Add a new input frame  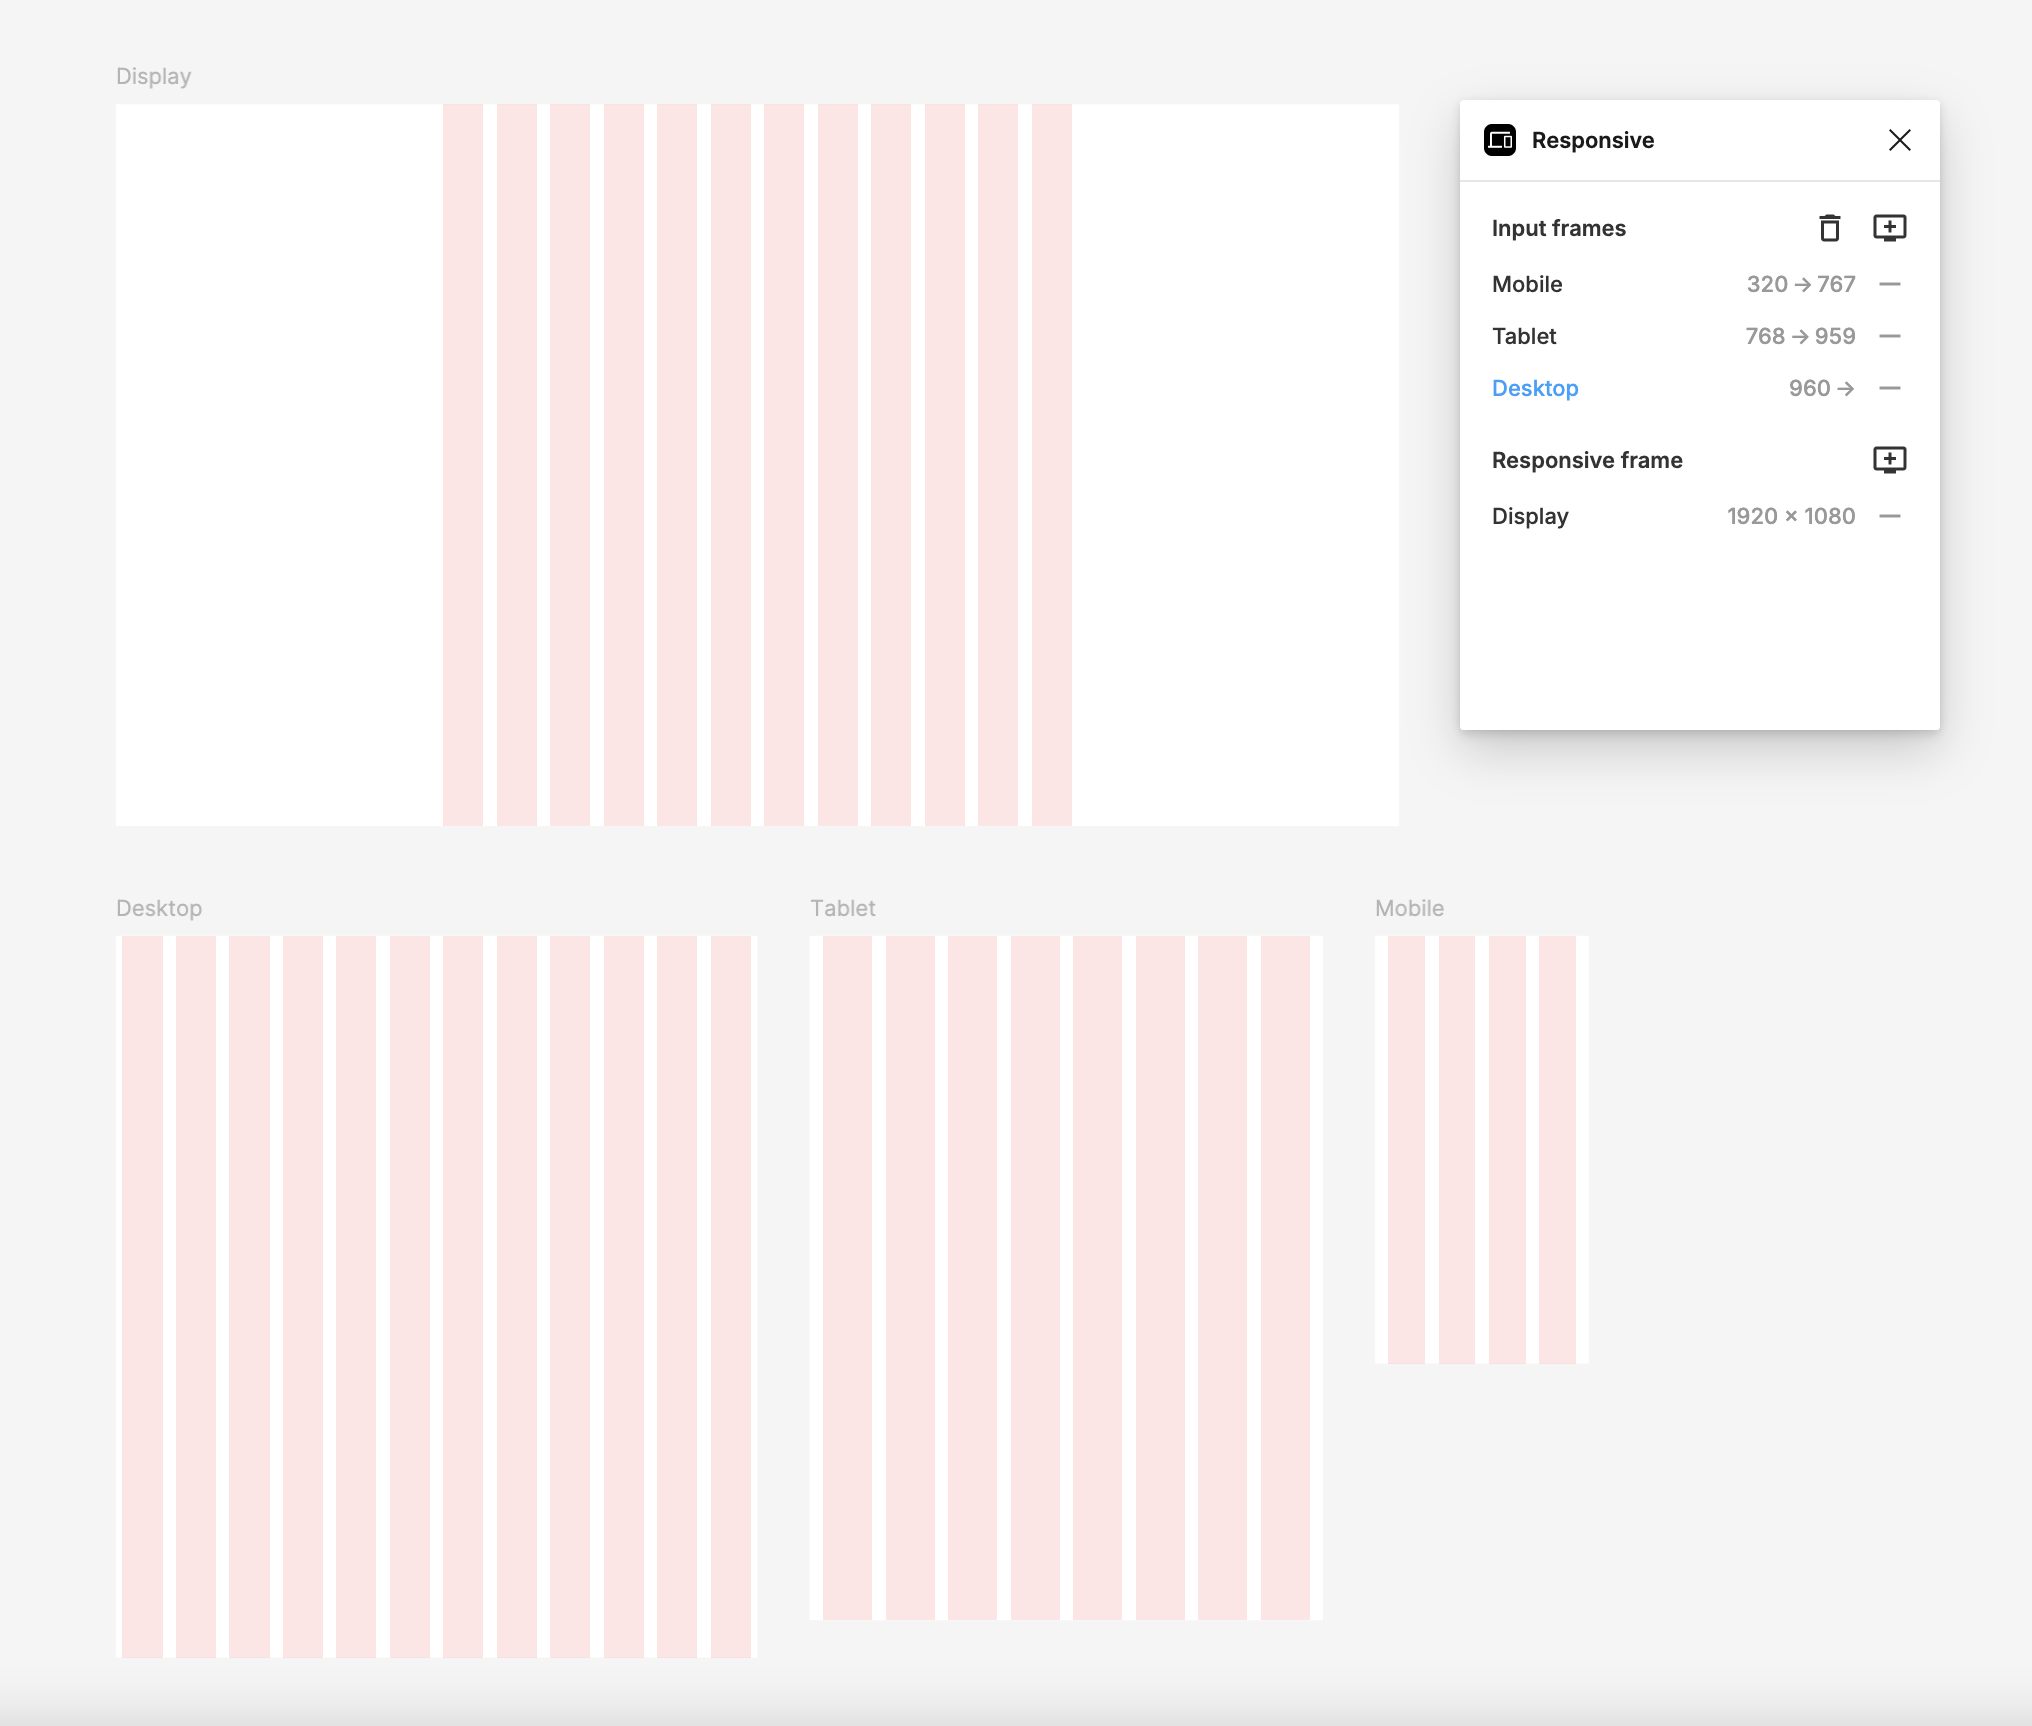pyautogui.click(x=1889, y=228)
